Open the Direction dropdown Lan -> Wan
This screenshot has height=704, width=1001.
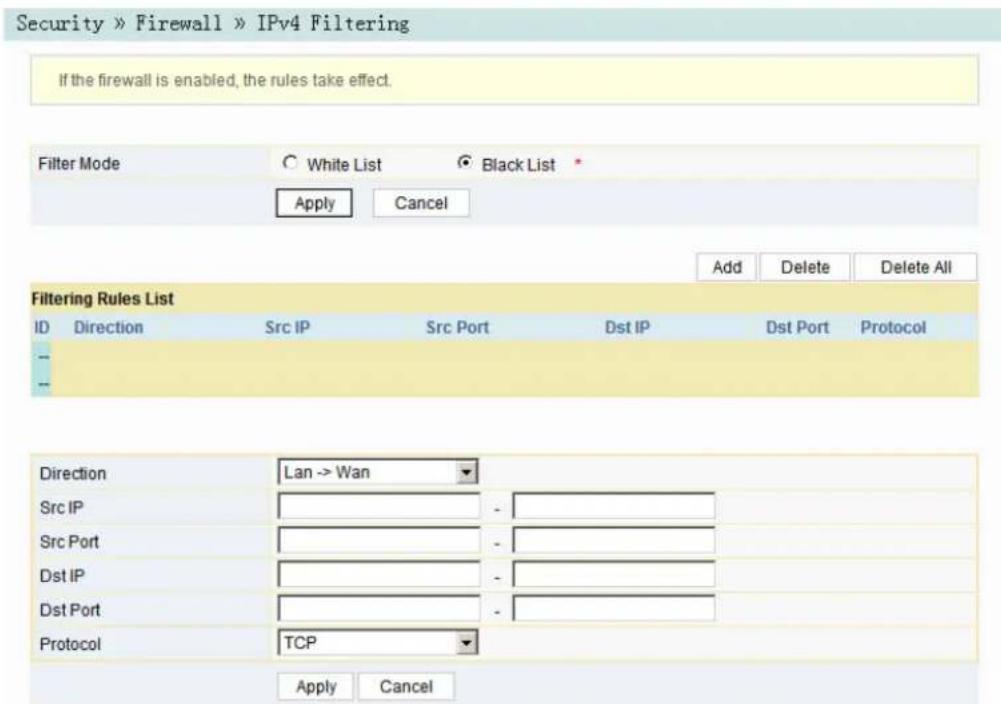tap(378, 472)
